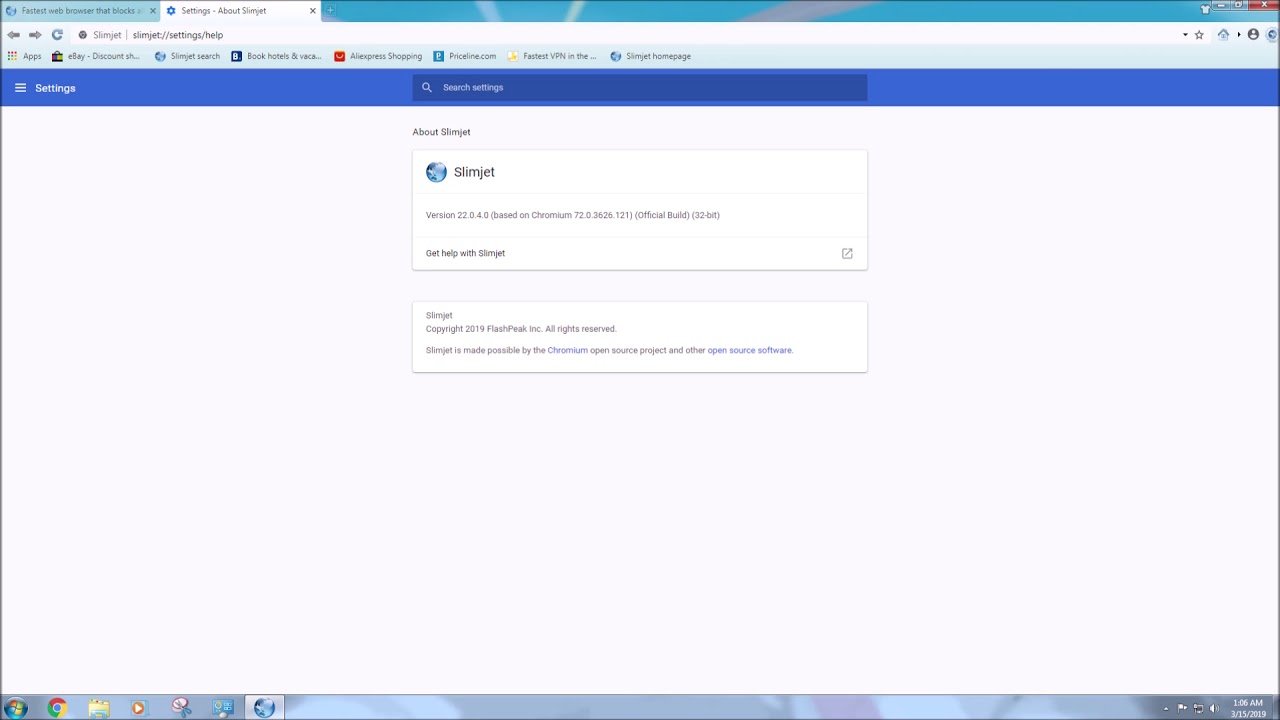Open a new tab
1280x720 pixels.
[330, 11]
